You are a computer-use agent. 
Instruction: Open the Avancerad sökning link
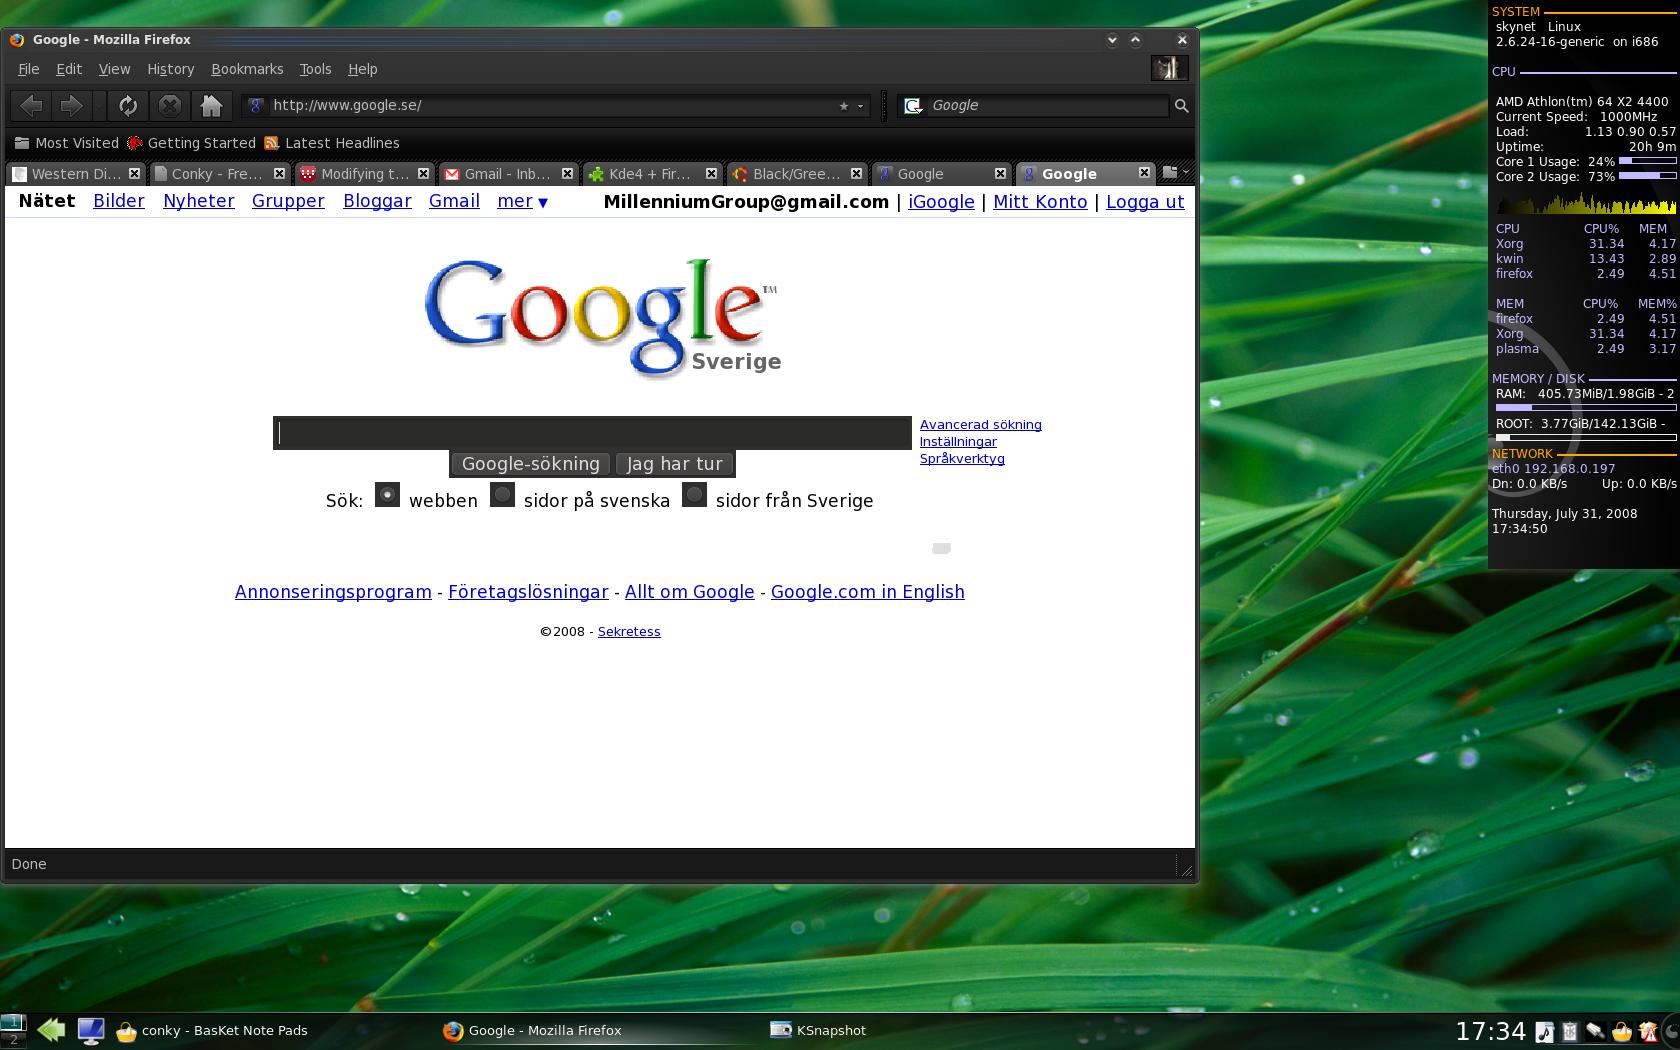click(x=980, y=425)
